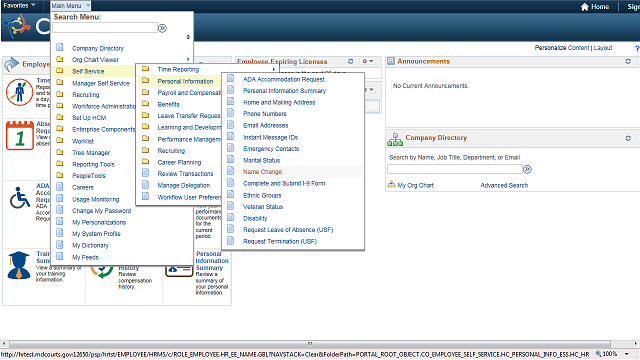Refresh the Company Directory pagelet
The width and height of the screenshot is (640, 360).
628,138
